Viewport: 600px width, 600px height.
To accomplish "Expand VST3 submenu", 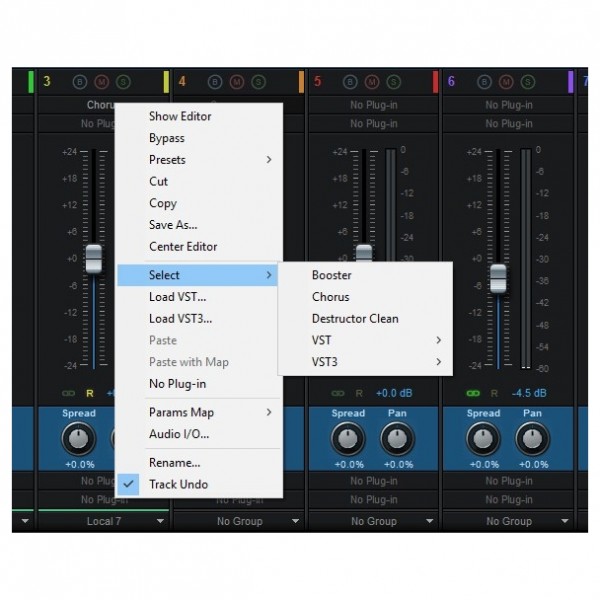I will coord(365,362).
